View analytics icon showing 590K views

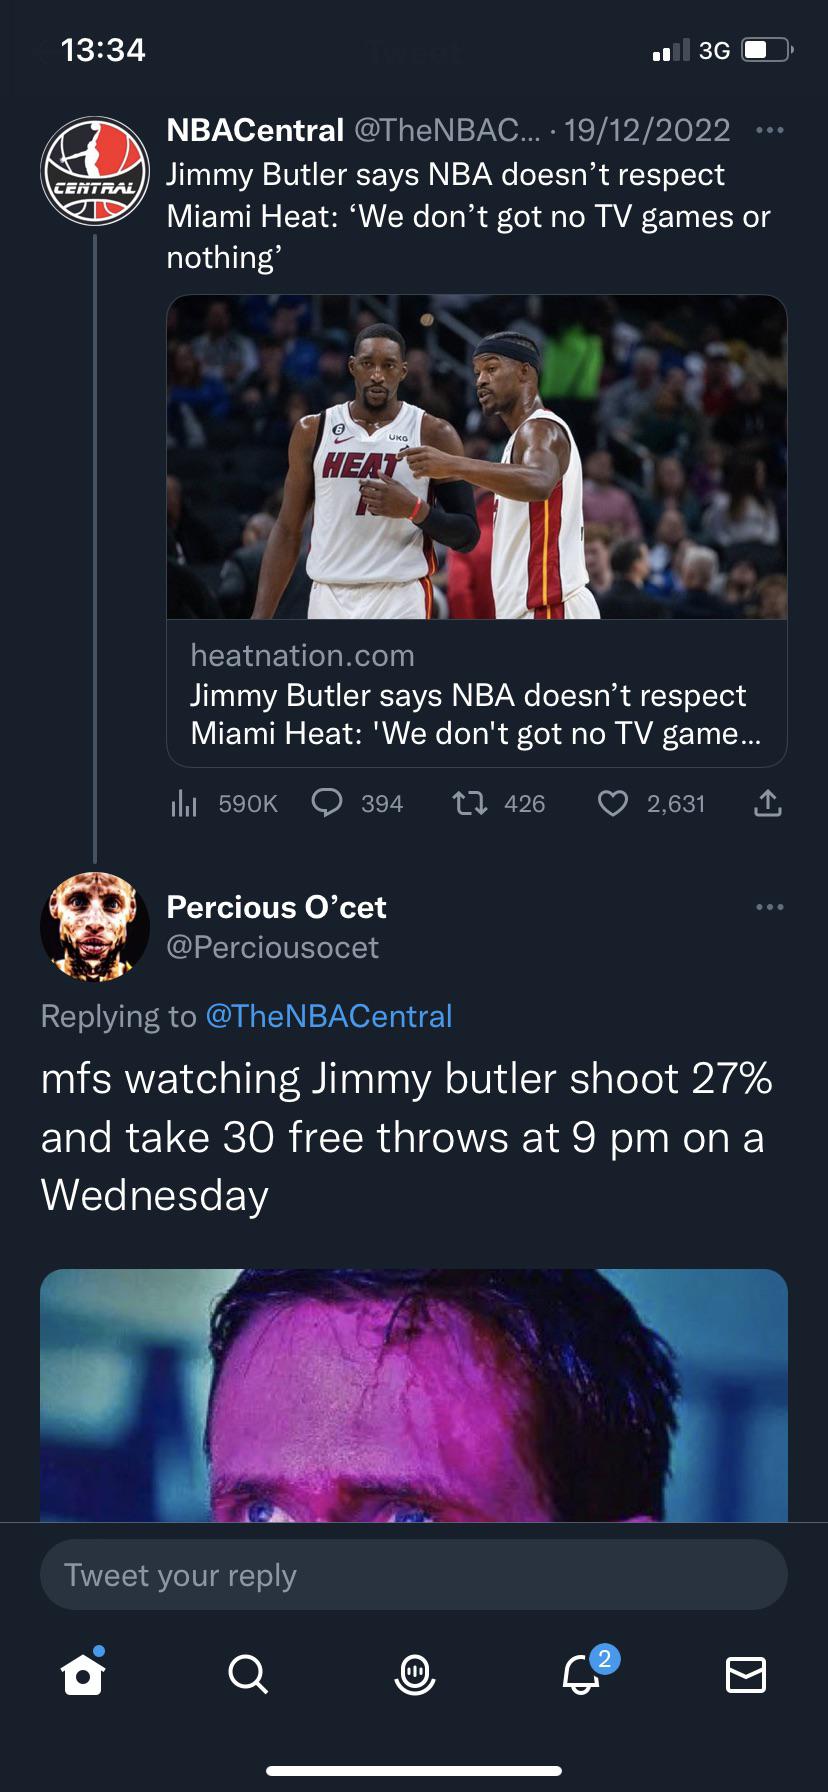pyautogui.click(x=183, y=803)
